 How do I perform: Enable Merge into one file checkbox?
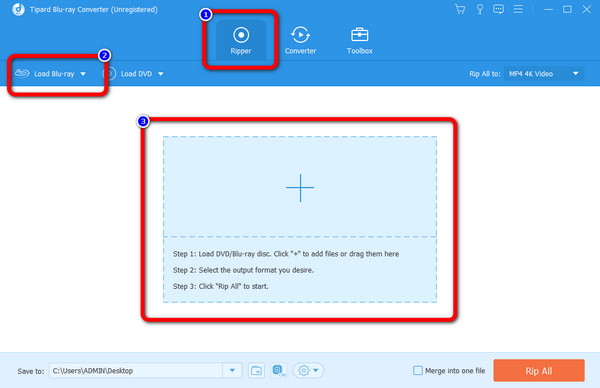[x=417, y=370]
